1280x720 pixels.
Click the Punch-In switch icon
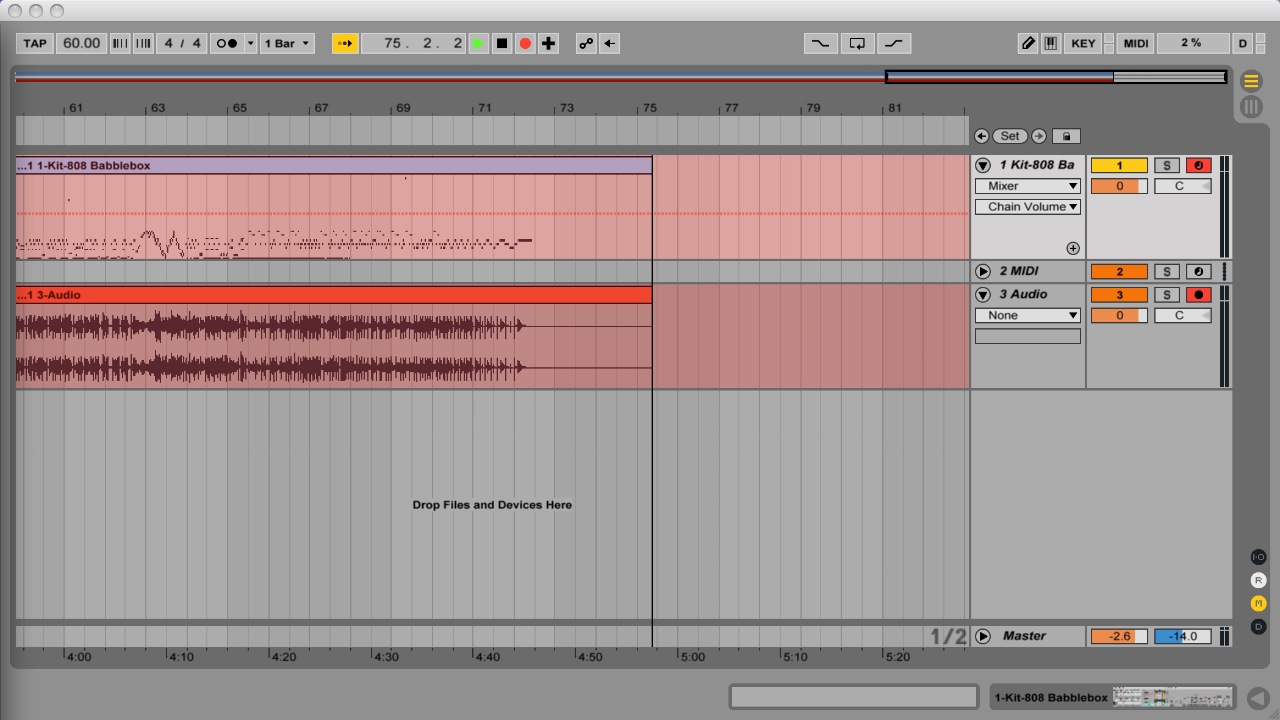pos(820,43)
